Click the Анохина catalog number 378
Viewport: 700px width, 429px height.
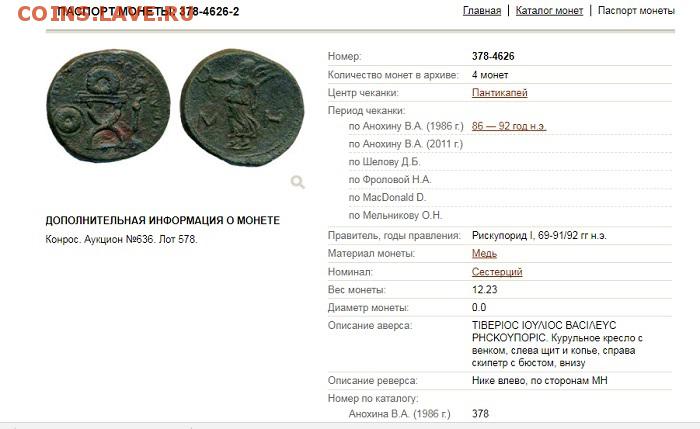pyautogui.click(x=480, y=414)
